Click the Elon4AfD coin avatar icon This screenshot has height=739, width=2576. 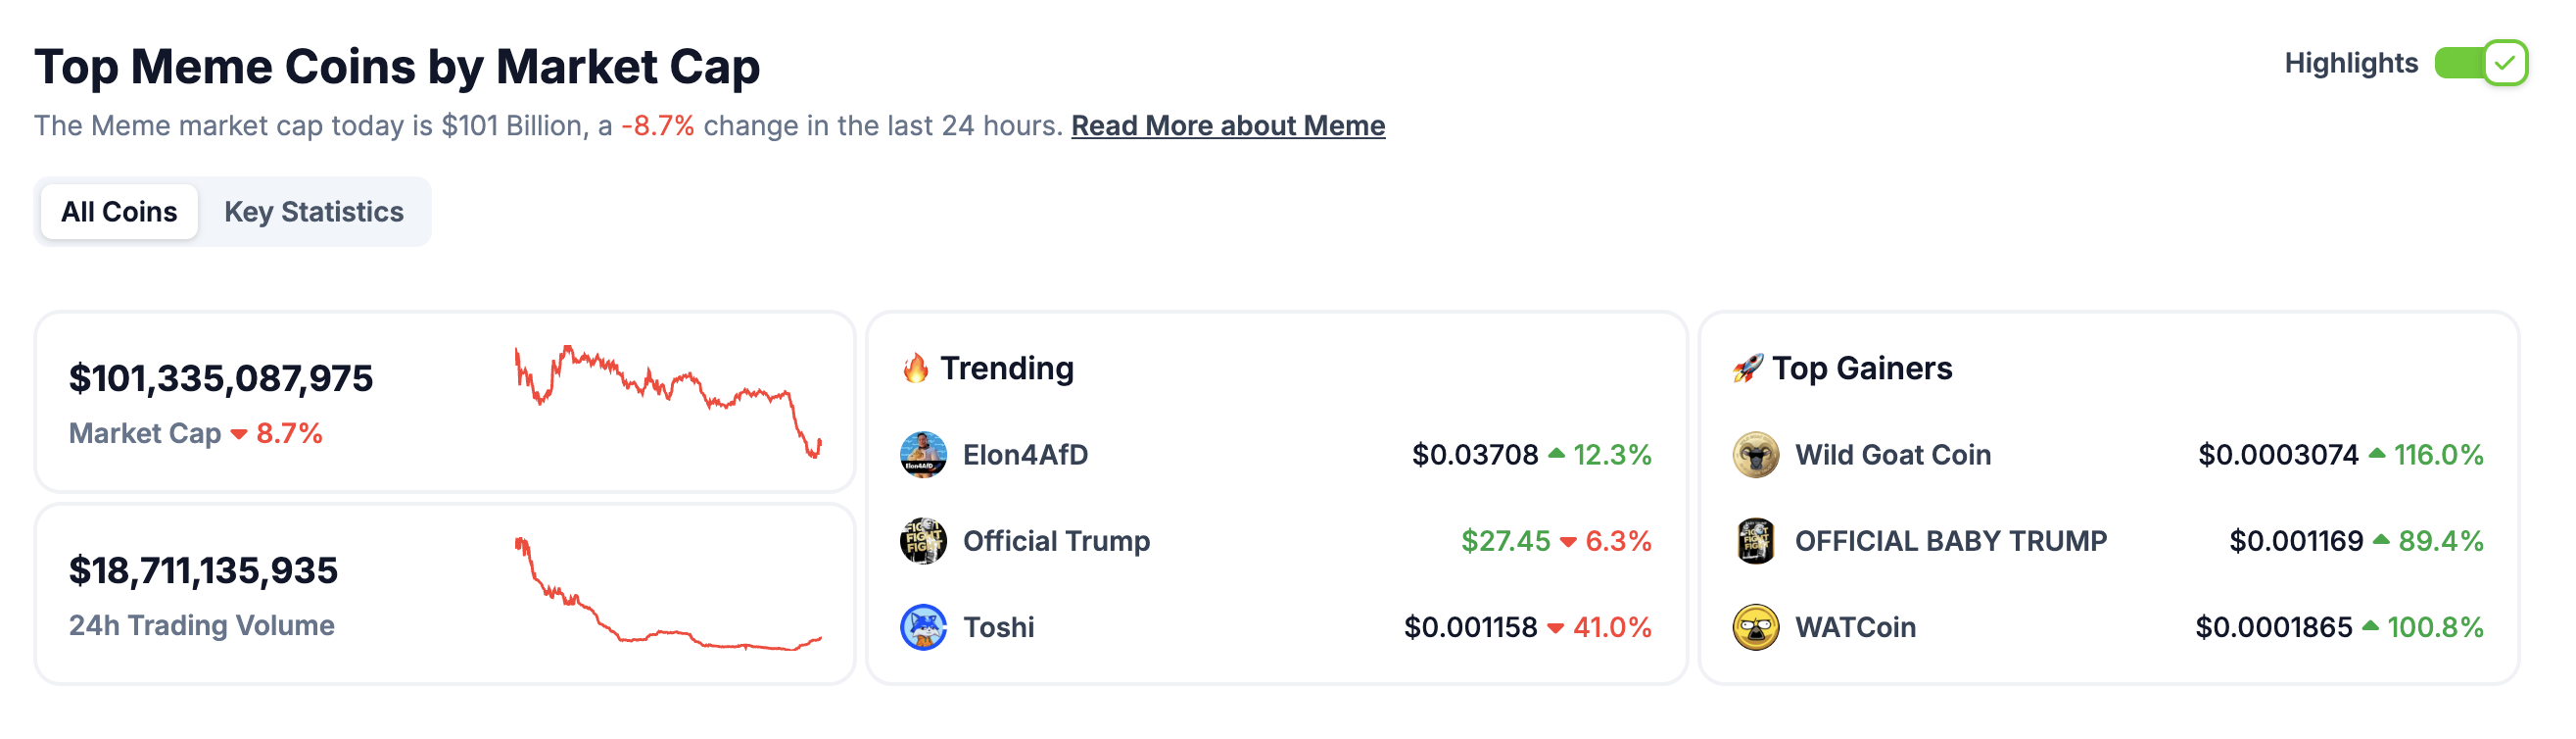tap(922, 455)
